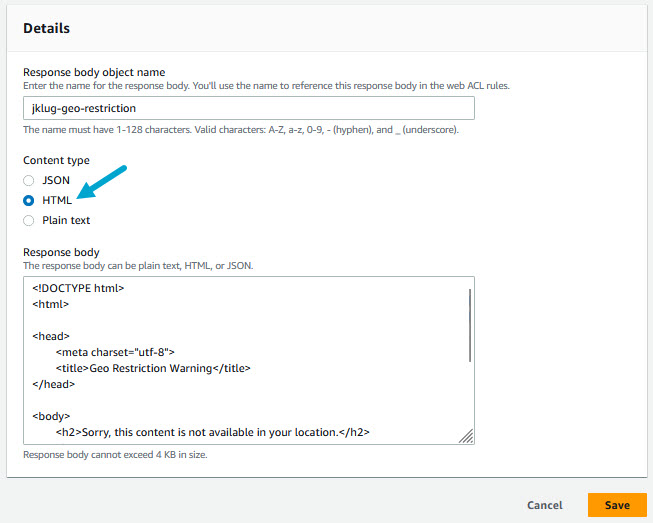Select the JSON content type radio button

point(29,180)
